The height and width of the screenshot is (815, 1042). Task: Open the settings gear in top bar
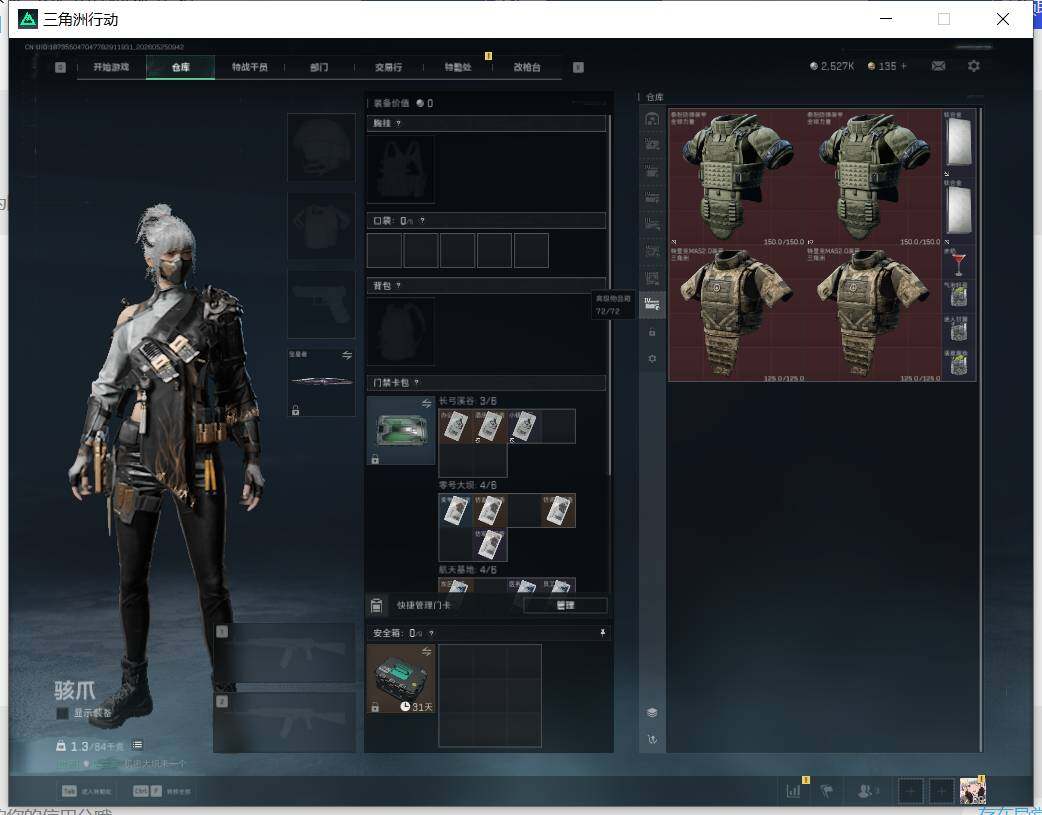(974, 66)
